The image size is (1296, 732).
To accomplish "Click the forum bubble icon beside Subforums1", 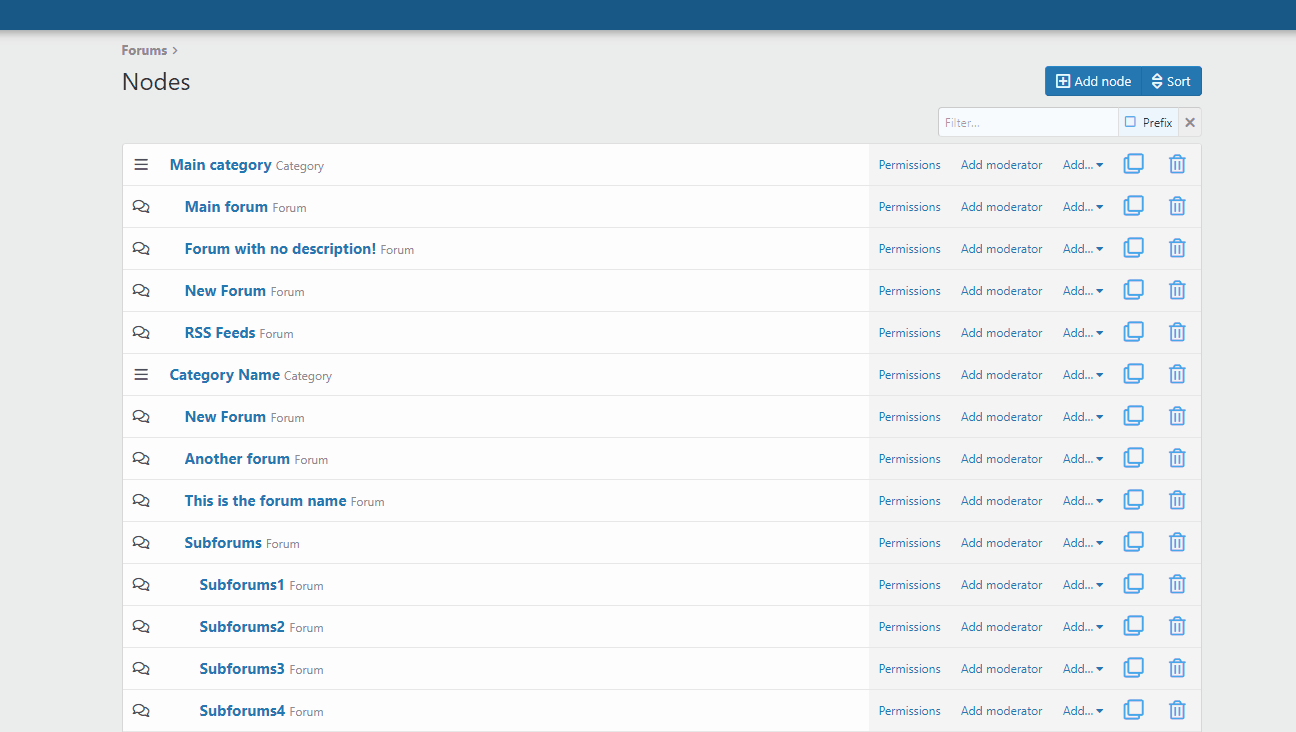I will pyautogui.click(x=141, y=585).
